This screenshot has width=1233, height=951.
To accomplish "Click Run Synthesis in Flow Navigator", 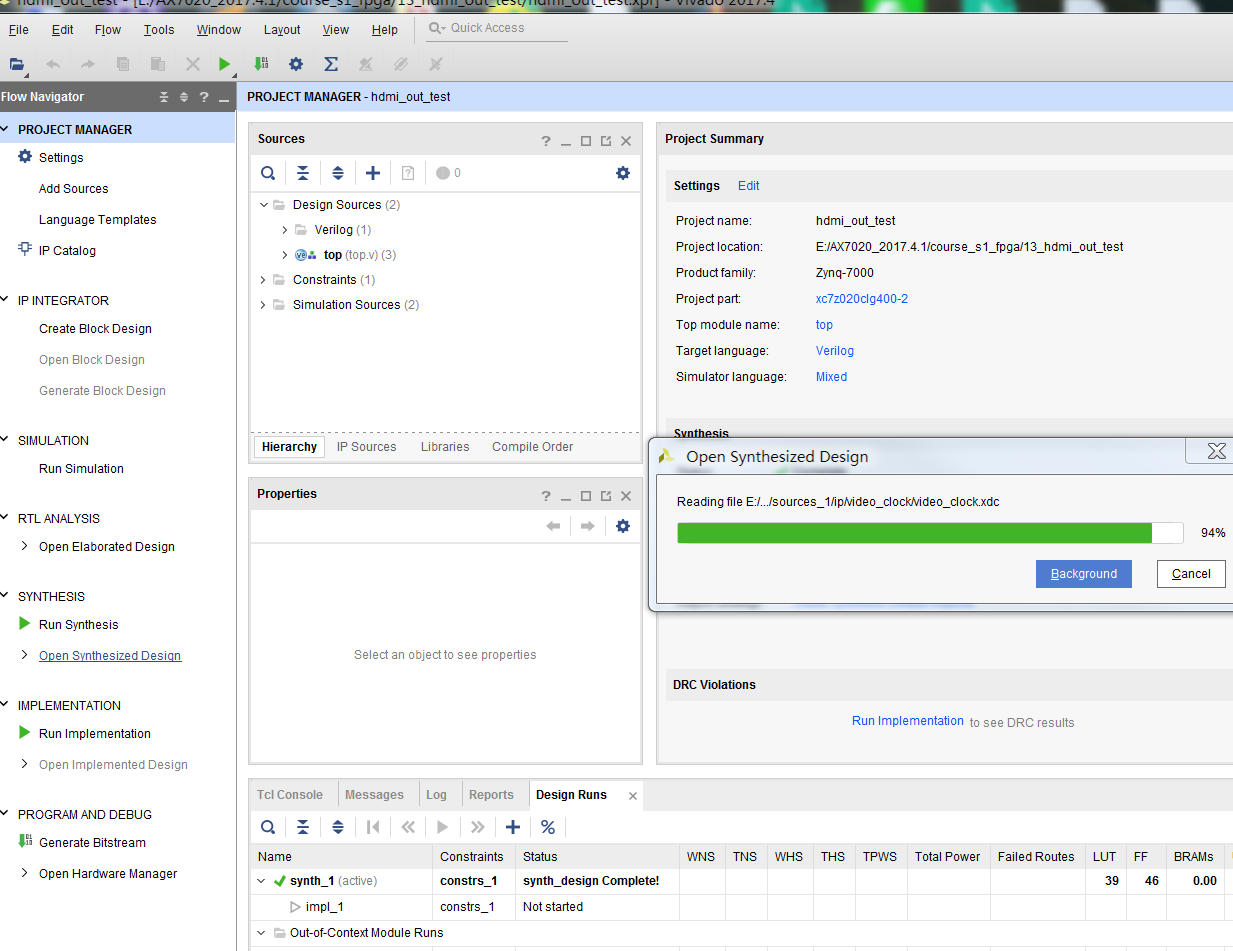I will coord(78,625).
